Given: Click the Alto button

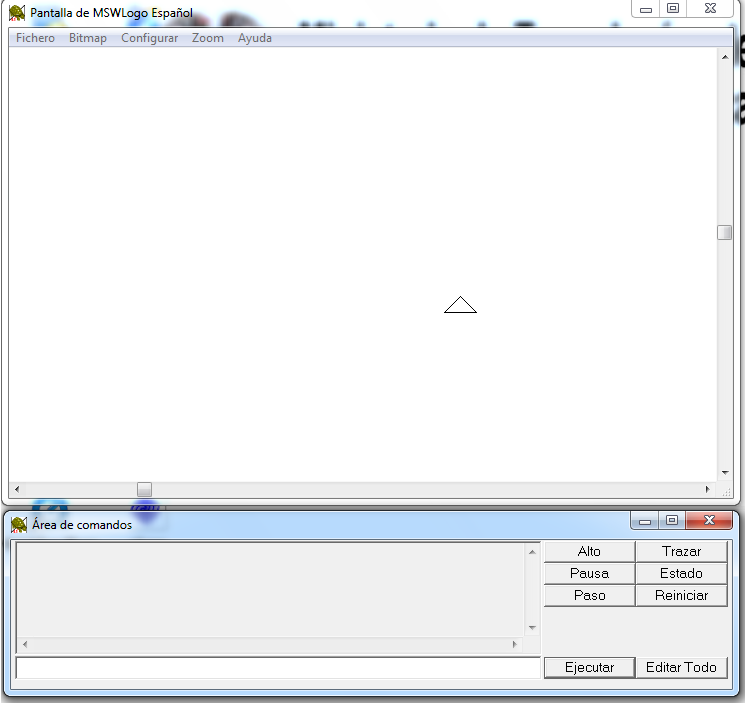Looking at the screenshot, I should (589, 551).
